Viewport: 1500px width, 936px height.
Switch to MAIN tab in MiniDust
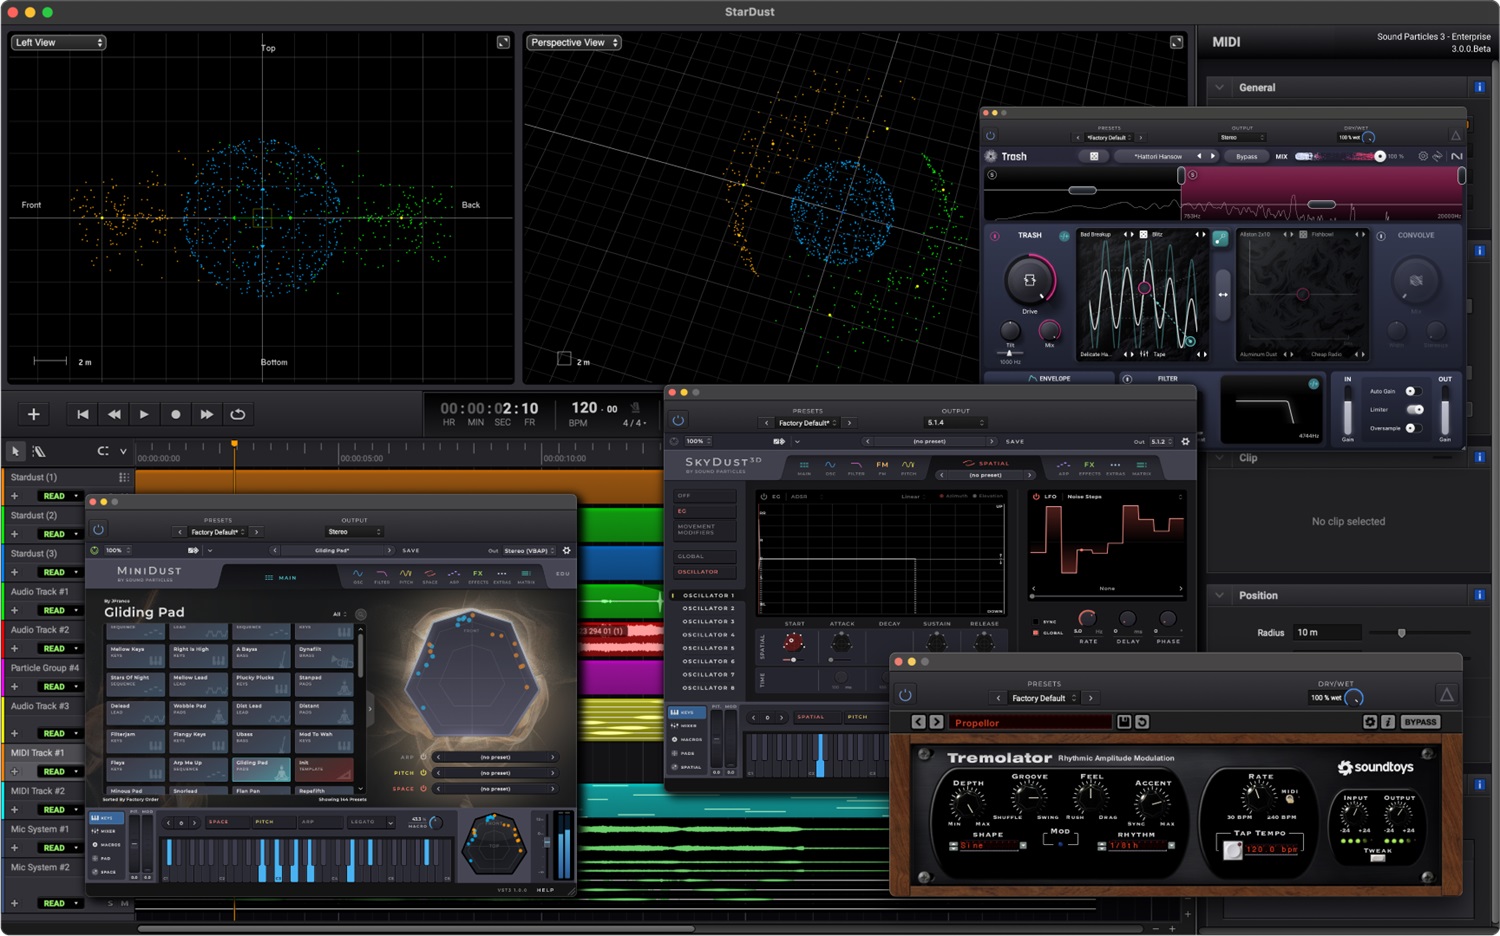coord(281,577)
